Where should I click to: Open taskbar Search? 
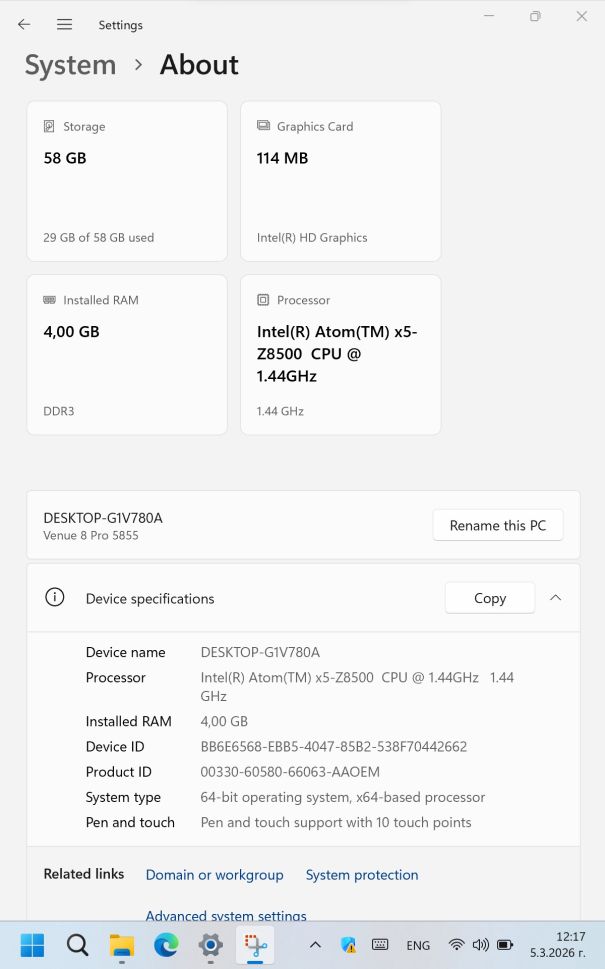tap(77, 945)
